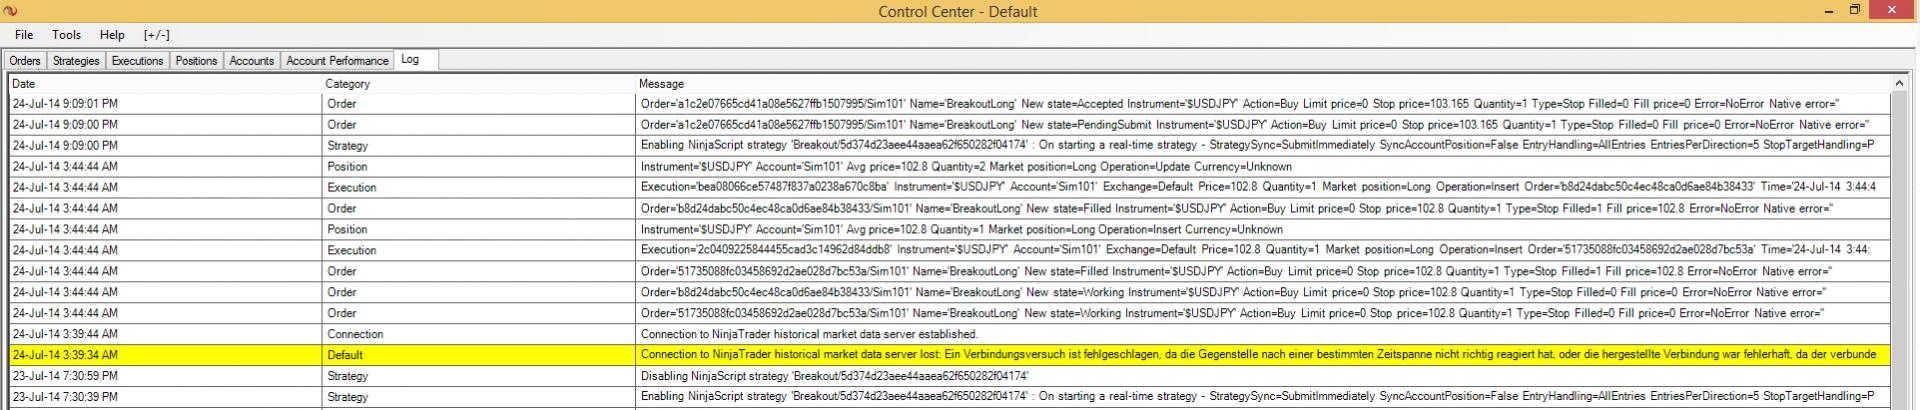The image size is (1920, 410).
Task: Click the order message with state=Accepted
Action: [x=1263, y=104]
